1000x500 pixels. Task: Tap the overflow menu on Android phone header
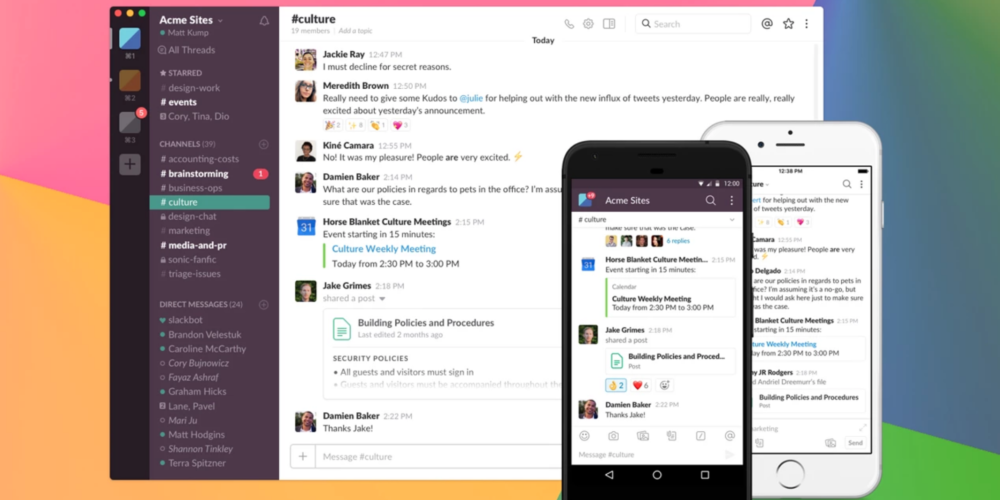(x=732, y=200)
